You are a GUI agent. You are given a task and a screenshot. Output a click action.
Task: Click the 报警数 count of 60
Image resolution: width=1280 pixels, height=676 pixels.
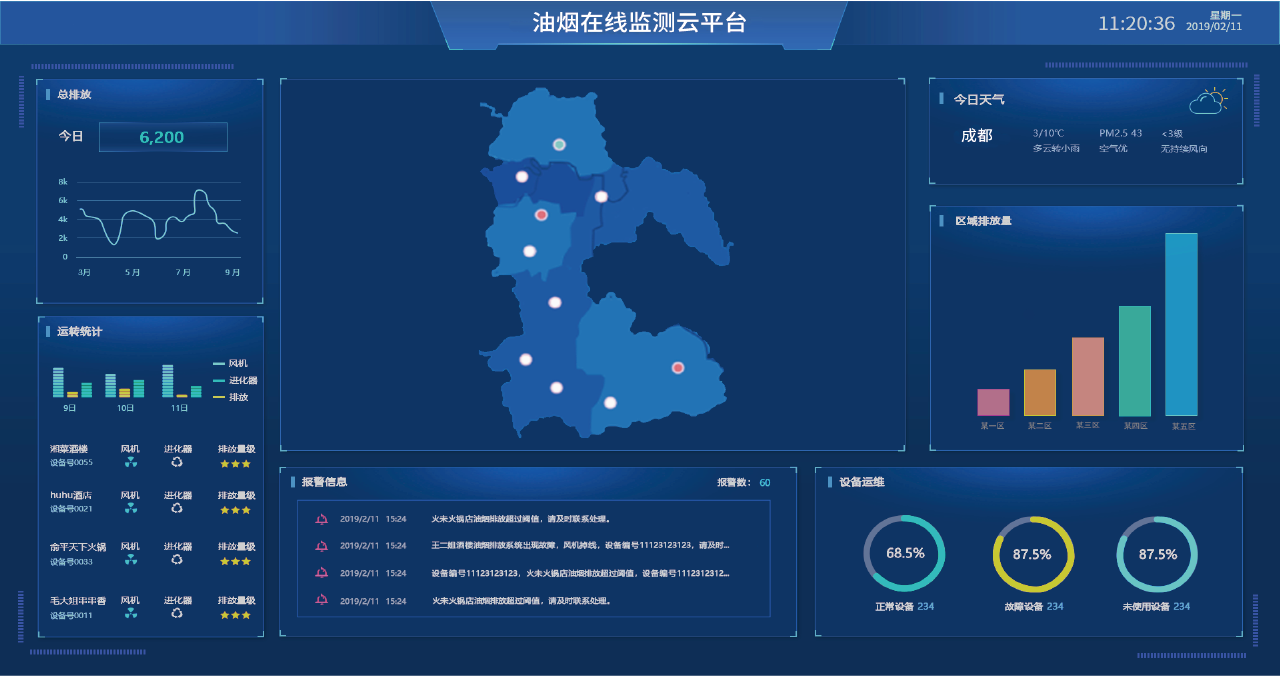tap(765, 483)
